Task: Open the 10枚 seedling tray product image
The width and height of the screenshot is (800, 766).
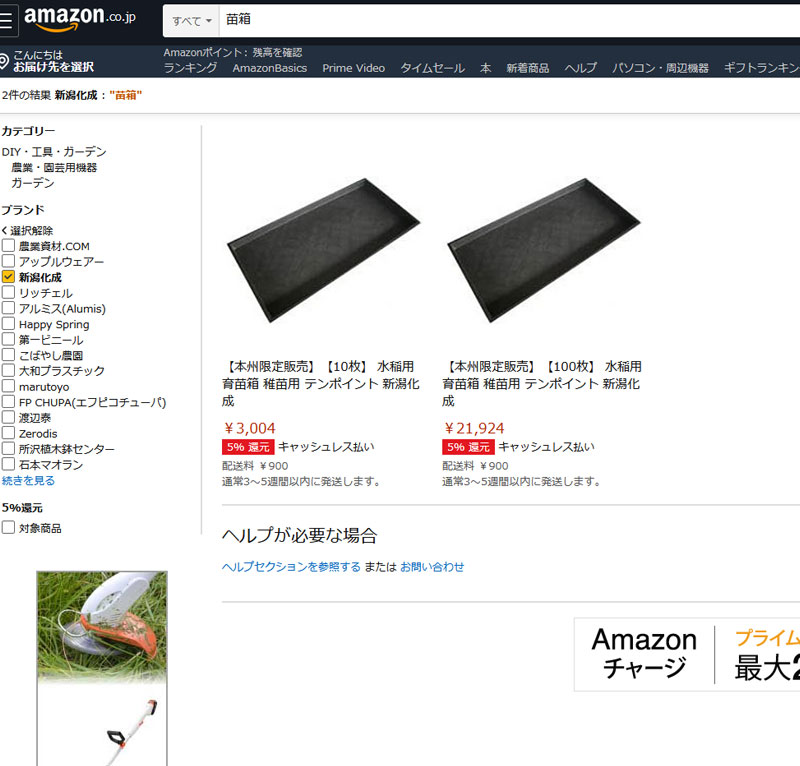Action: pyautogui.click(x=323, y=251)
